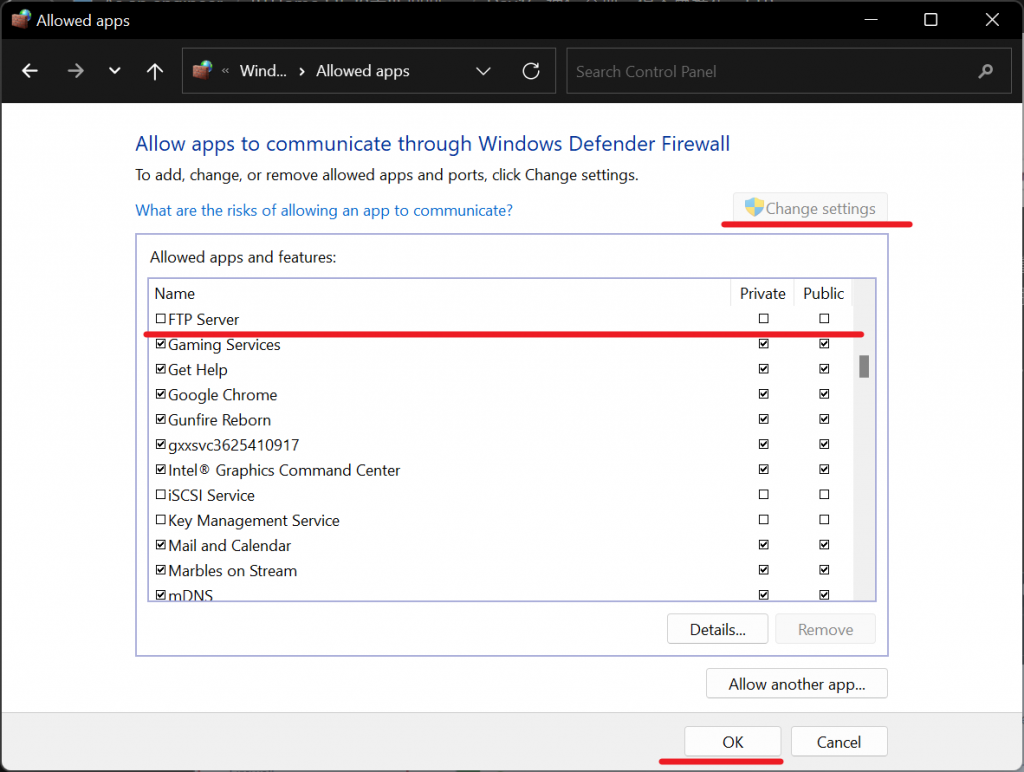Uncheck Marbles on Stream Public checkbox
This screenshot has height=772, width=1024.
pyautogui.click(x=824, y=570)
